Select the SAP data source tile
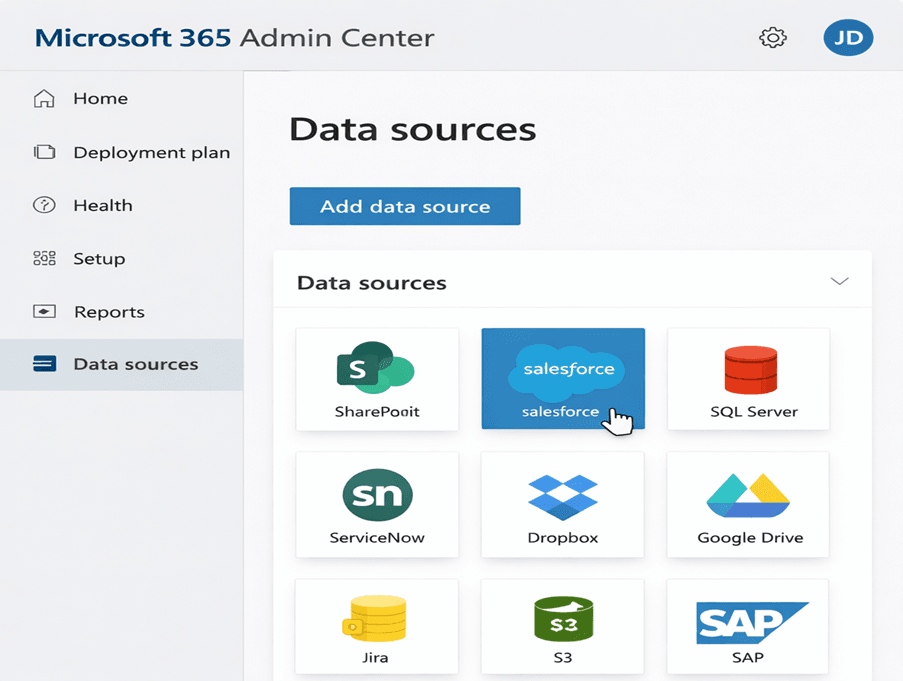903x681 pixels. [x=748, y=627]
